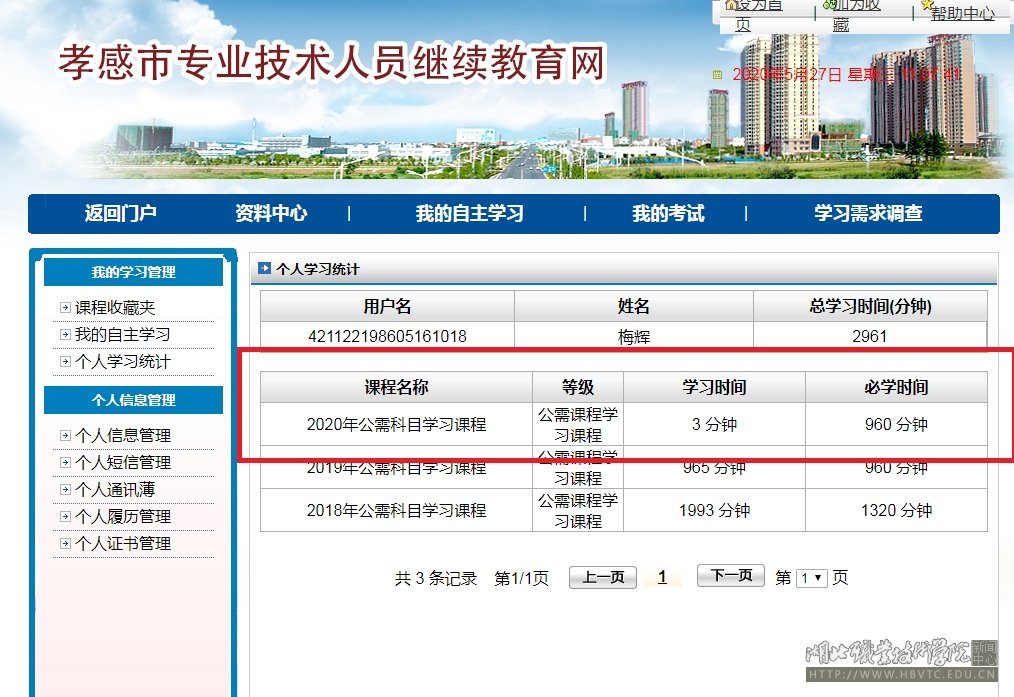This screenshot has width=1014, height=697.
Task: Click the arrow bullet icon next to 个人证书管理
Action: pos(65,544)
